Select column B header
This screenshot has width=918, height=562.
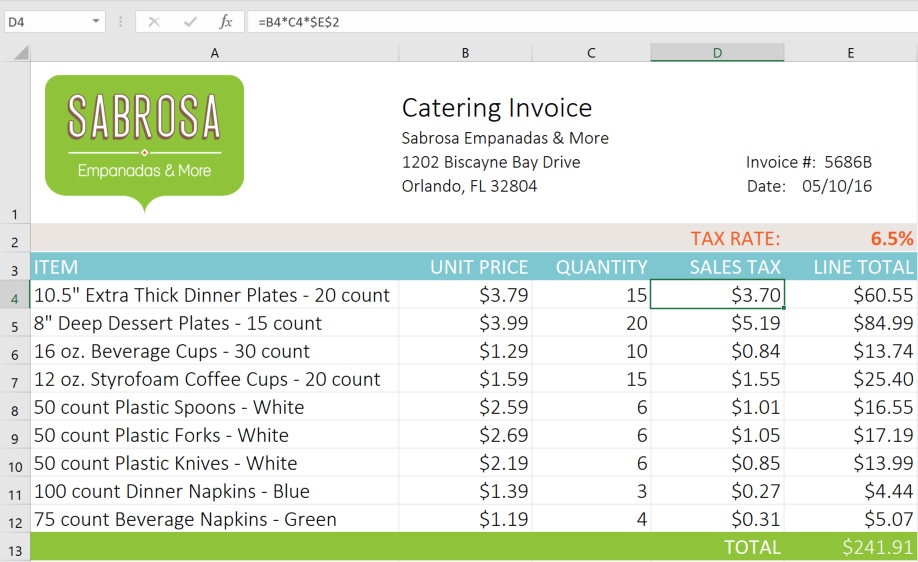(465, 53)
